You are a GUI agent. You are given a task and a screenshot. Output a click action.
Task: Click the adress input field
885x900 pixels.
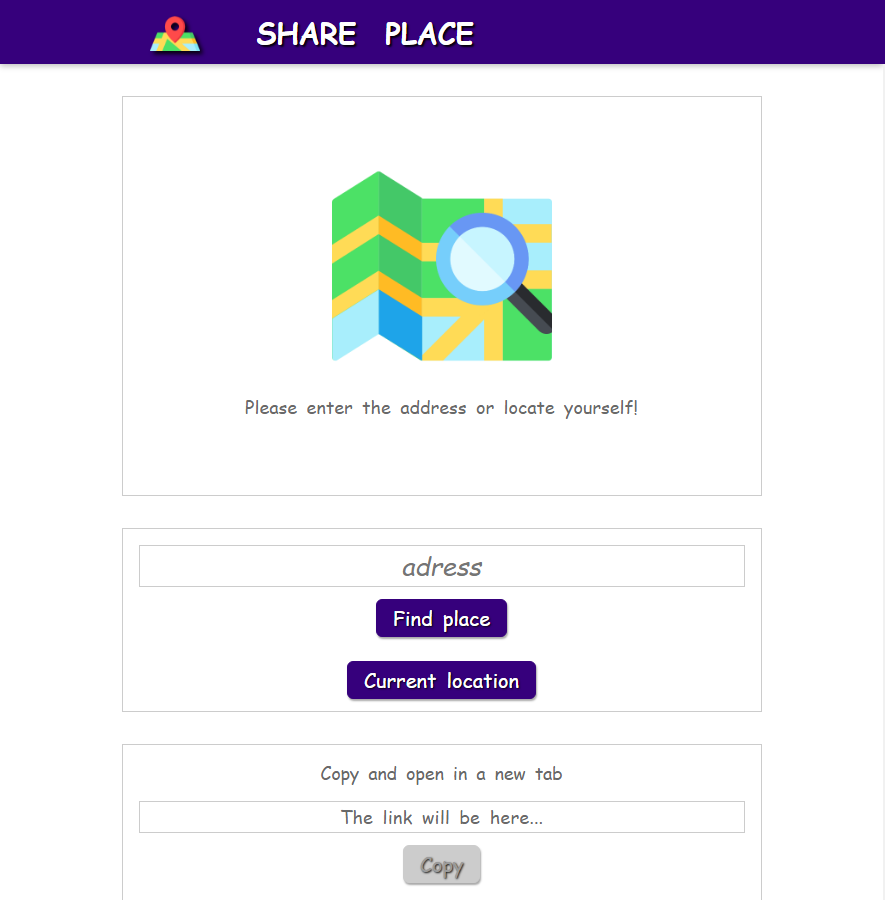[441, 566]
